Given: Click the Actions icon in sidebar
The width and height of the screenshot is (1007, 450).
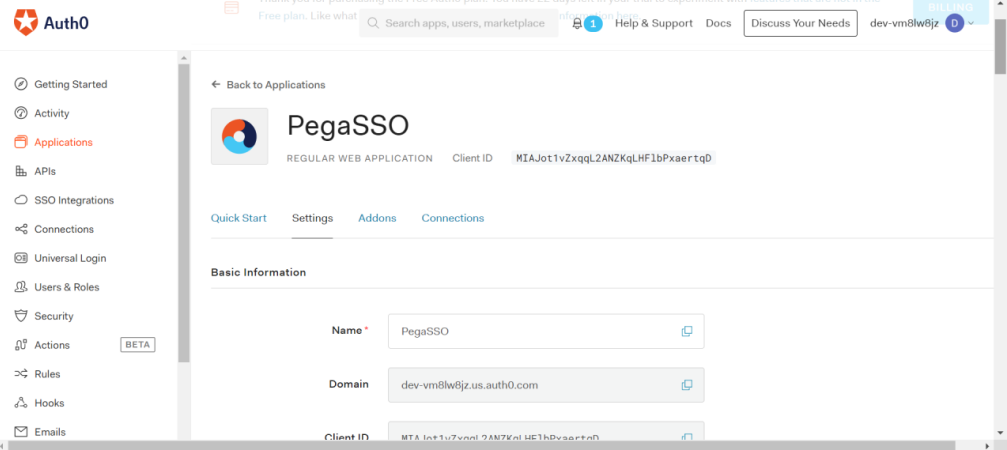Looking at the screenshot, I should click(x=21, y=345).
